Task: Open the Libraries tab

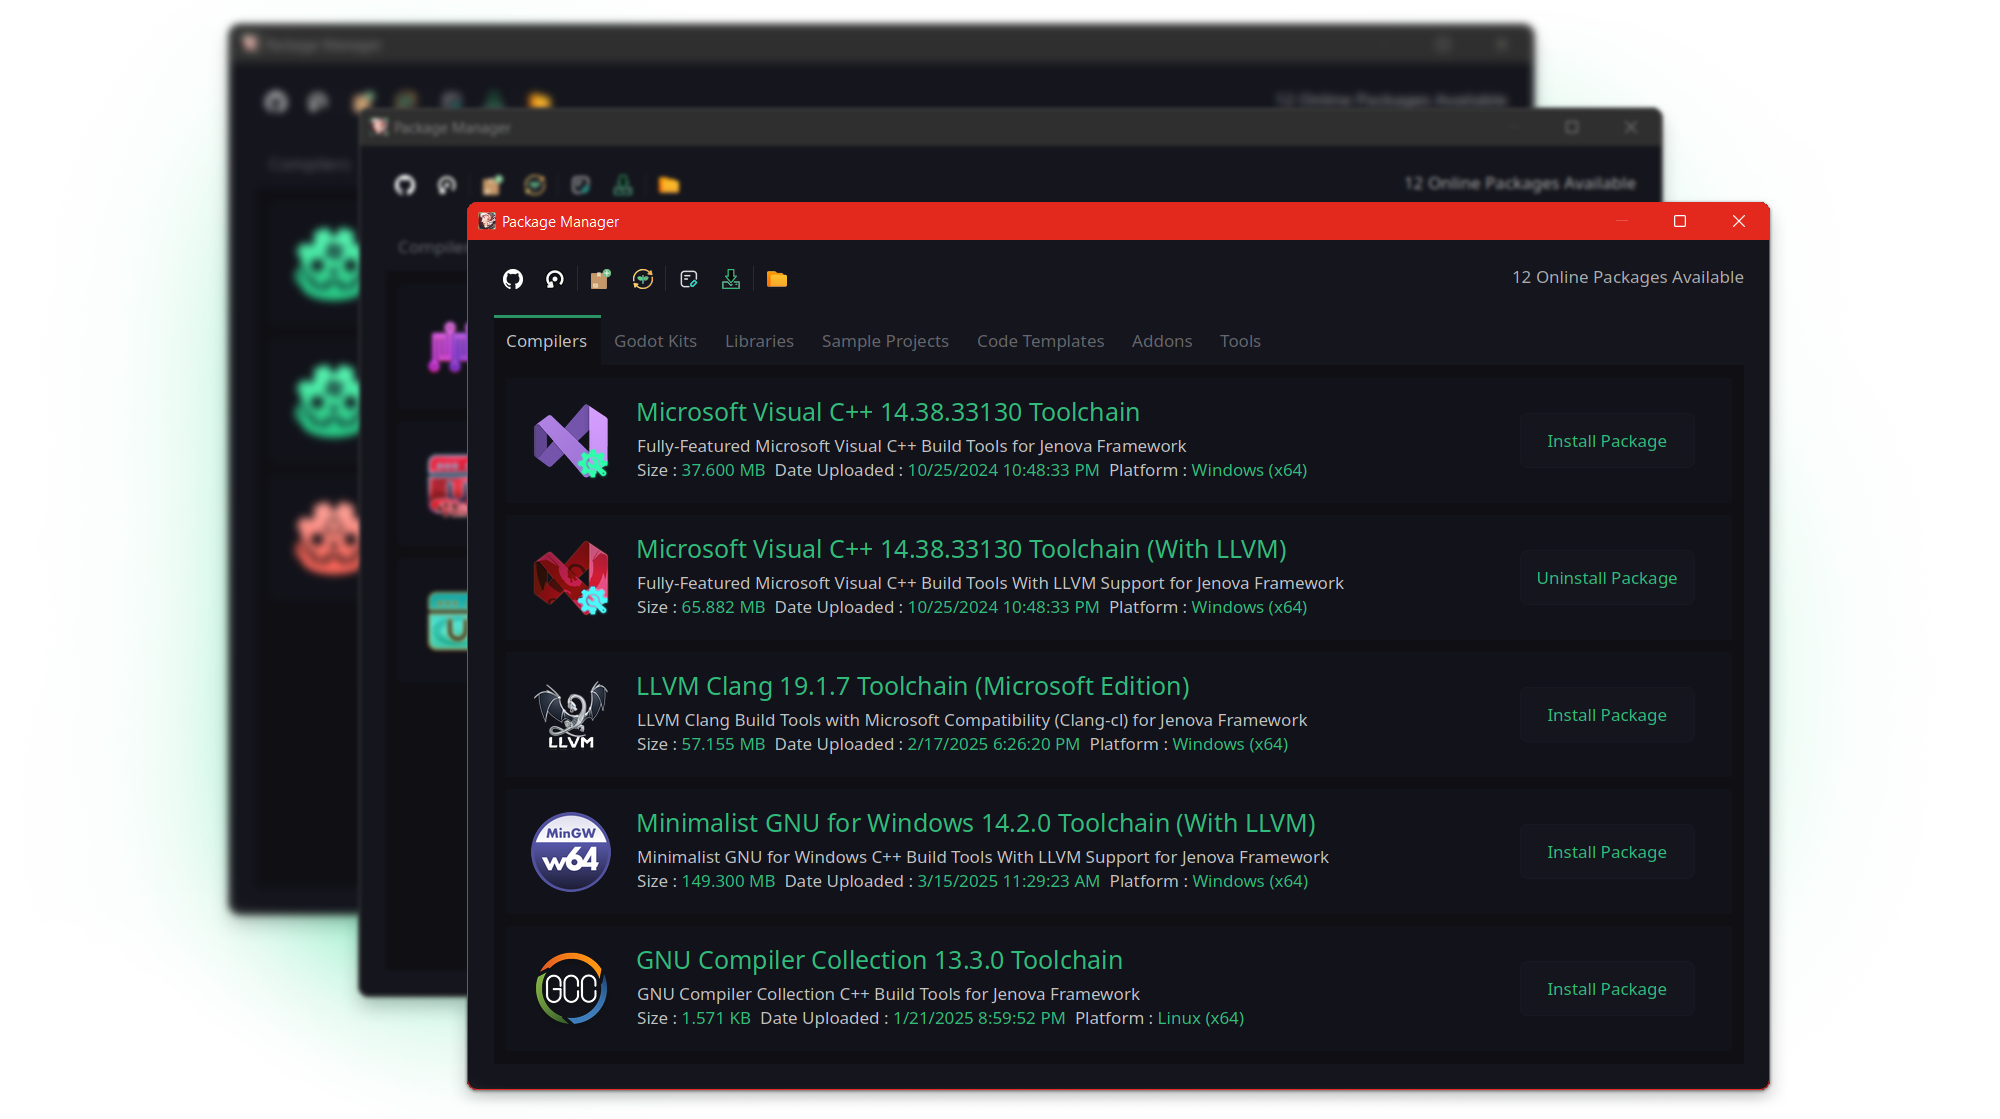Action: pyautogui.click(x=759, y=341)
